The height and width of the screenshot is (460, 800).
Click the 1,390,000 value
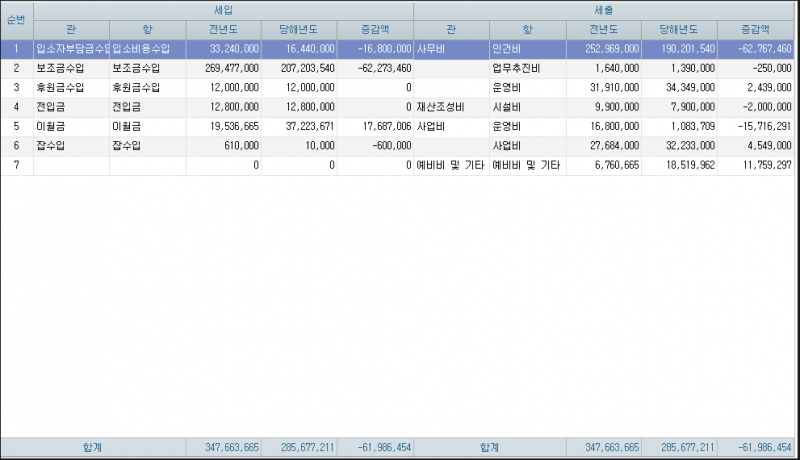[693, 68]
